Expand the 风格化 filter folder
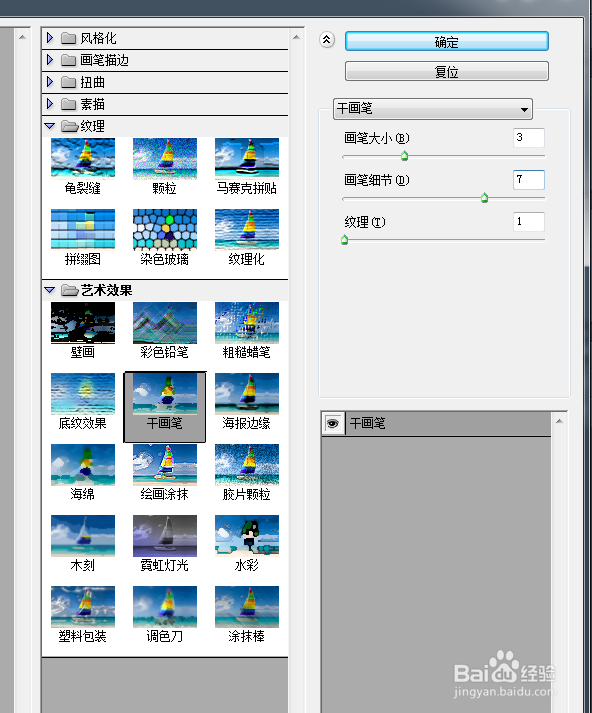The height and width of the screenshot is (713, 592). pos(50,38)
